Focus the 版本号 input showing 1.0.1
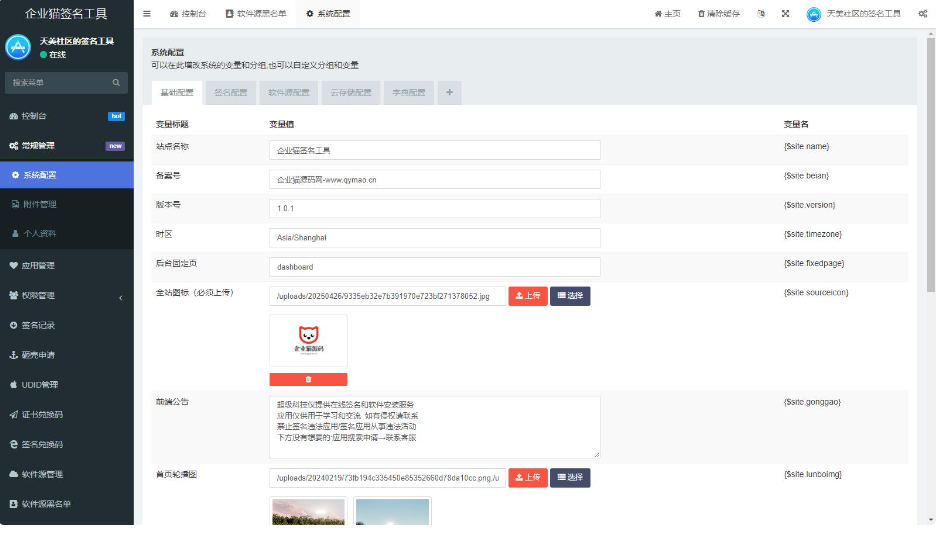 pos(435,208)
